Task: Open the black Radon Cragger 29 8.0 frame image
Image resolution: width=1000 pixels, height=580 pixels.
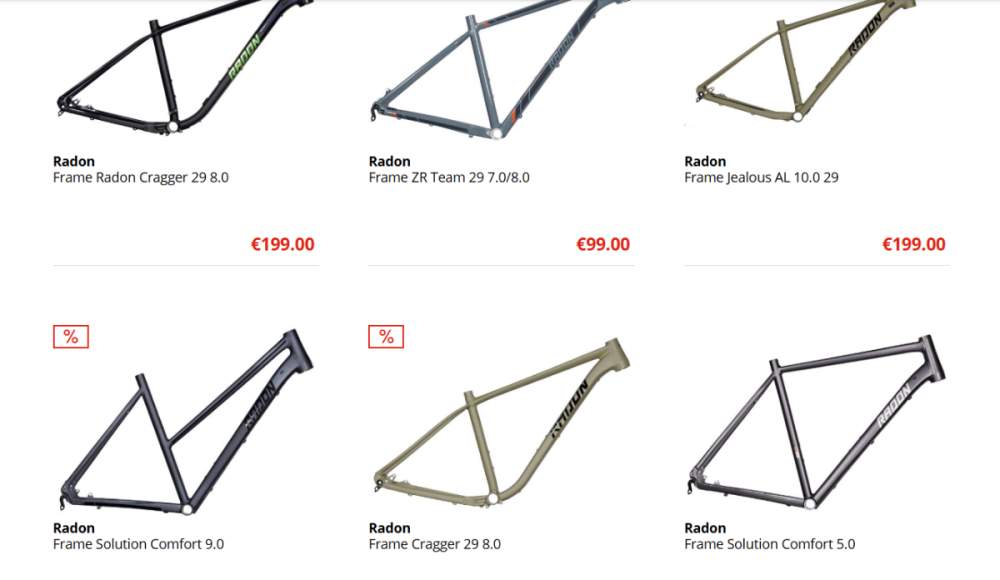Action: 185,66
